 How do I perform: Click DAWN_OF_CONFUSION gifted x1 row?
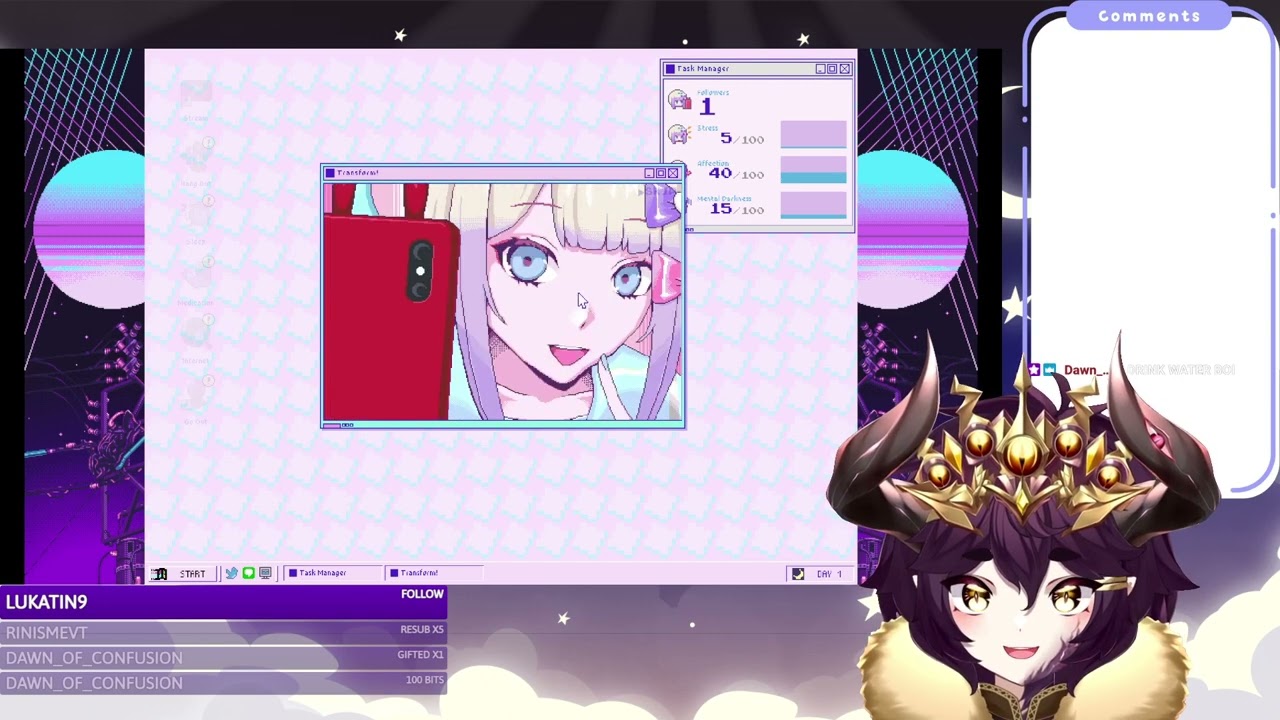point(224,657)
